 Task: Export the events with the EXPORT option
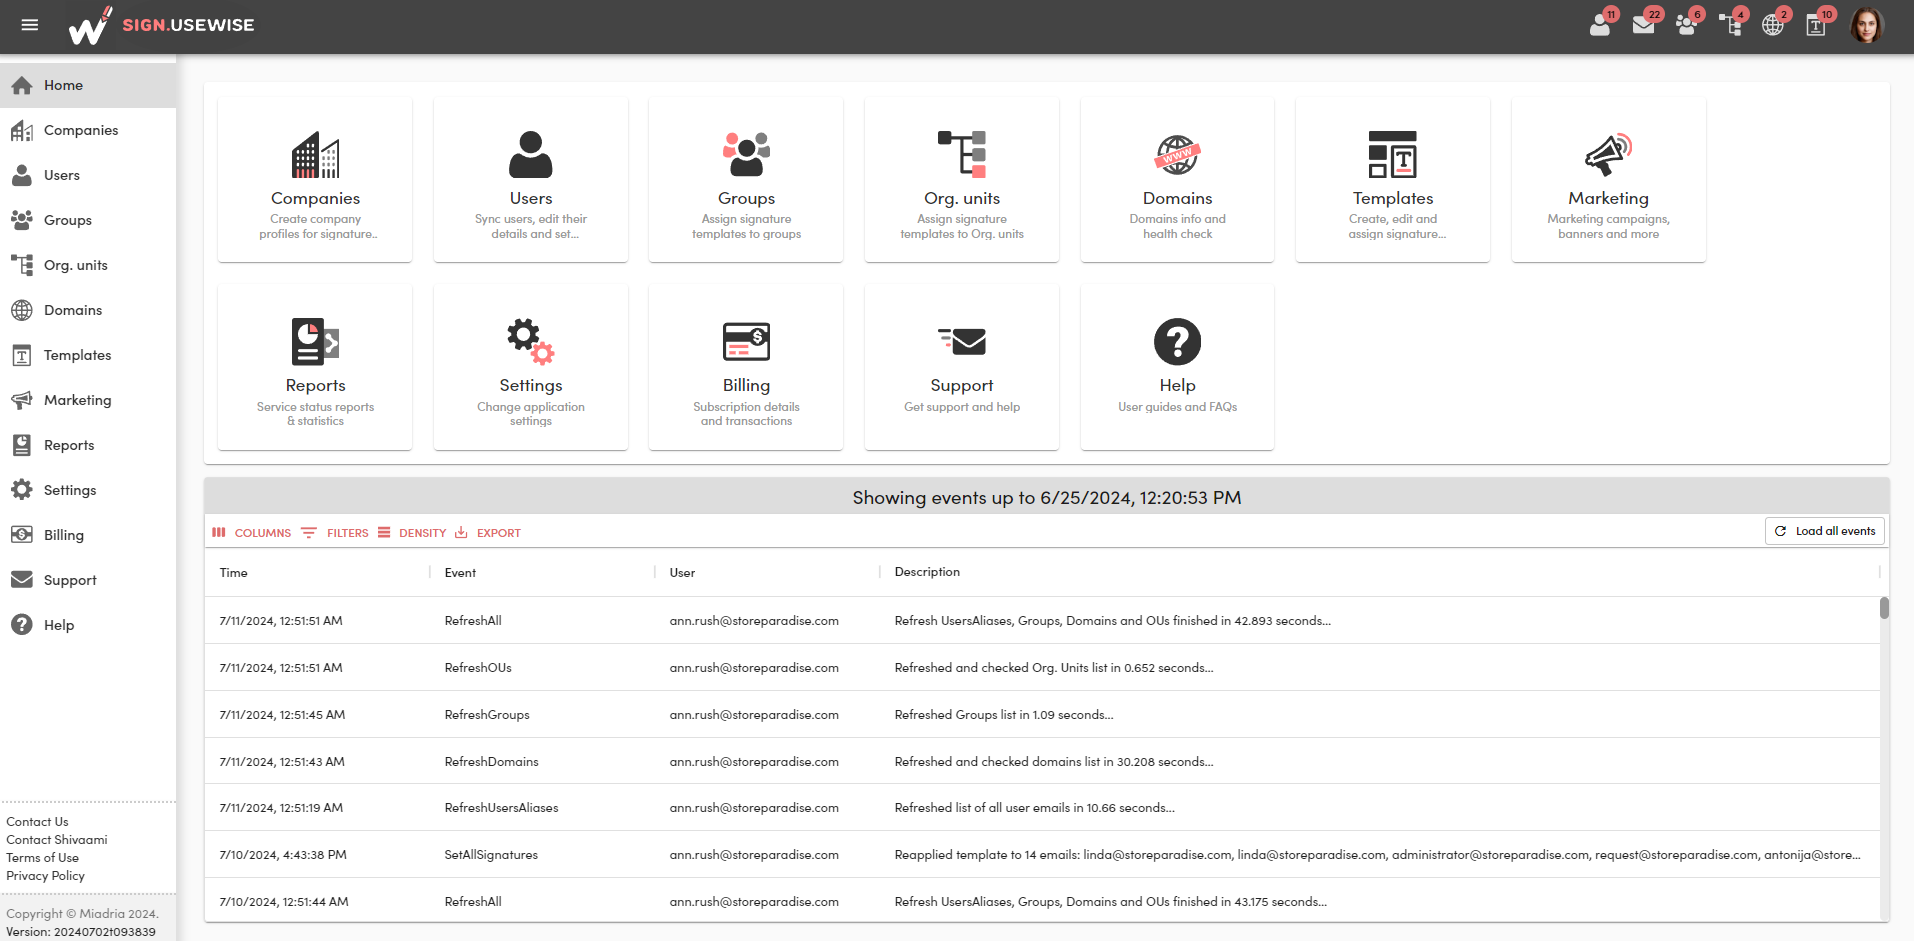[x=487, y=532]
